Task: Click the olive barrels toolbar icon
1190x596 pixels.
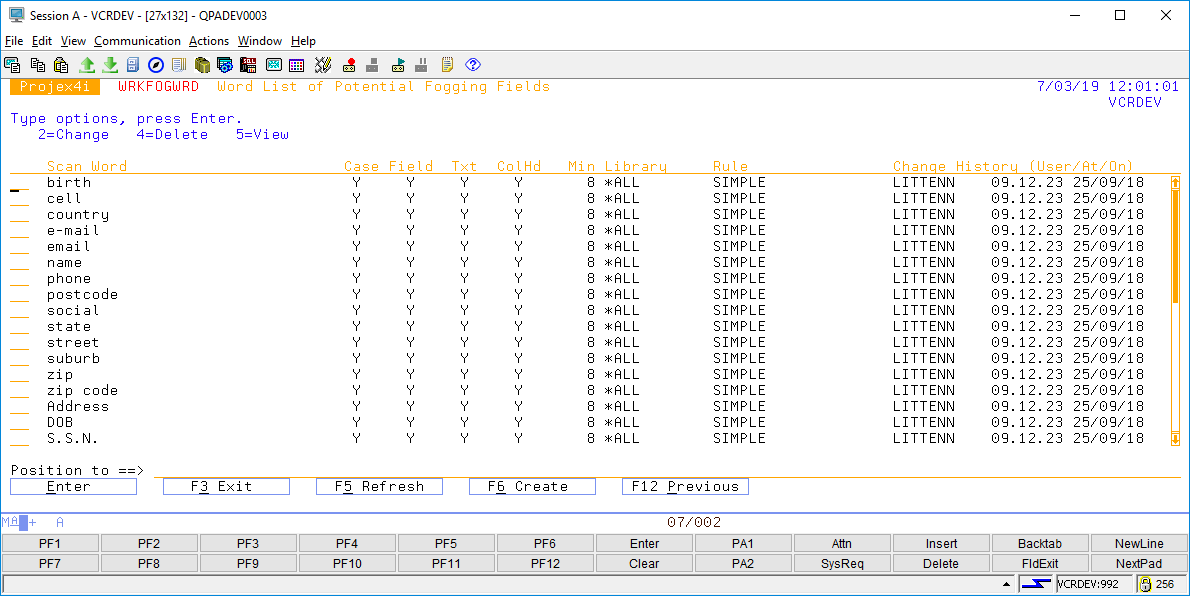Action: coord(202,65)
